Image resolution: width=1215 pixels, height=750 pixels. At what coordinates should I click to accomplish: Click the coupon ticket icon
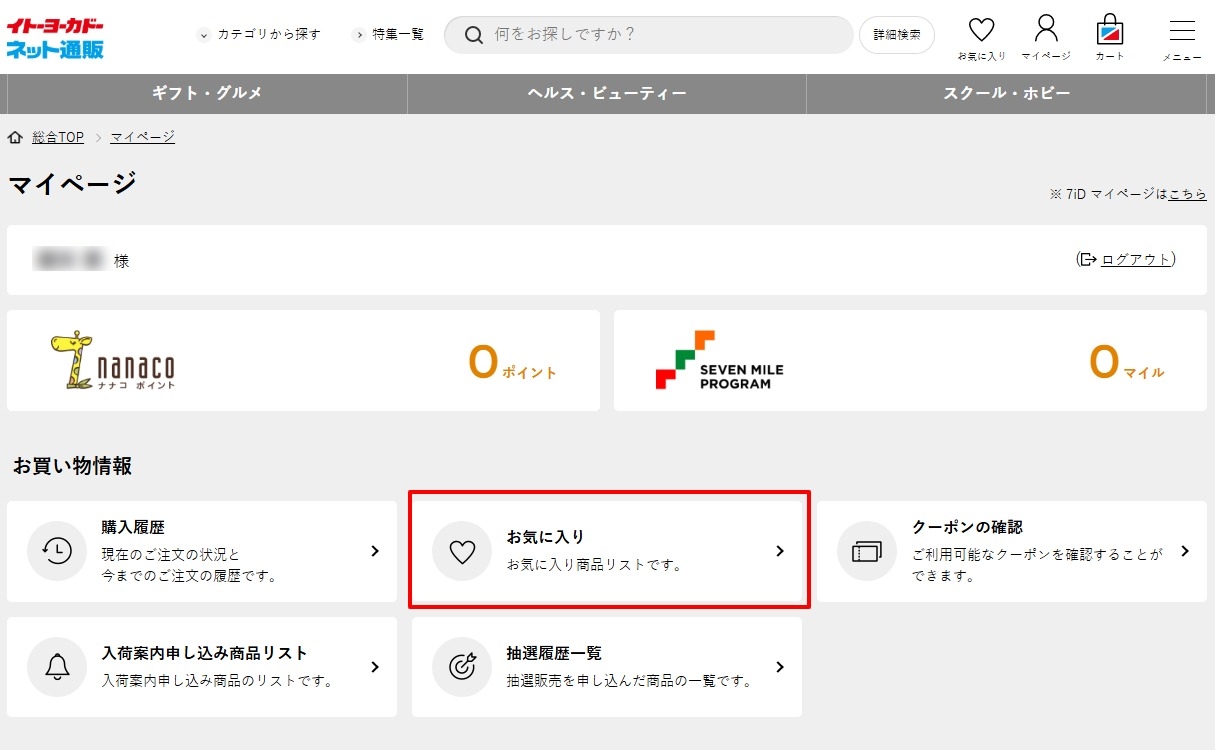(x=866, y=551)
